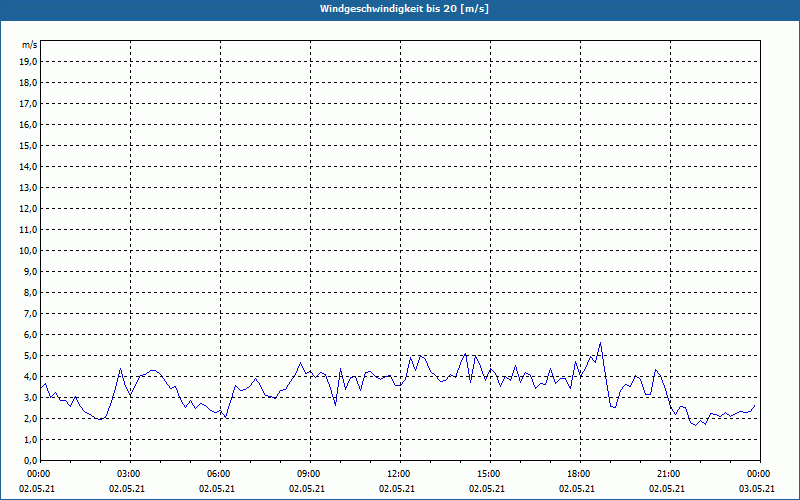Click the 21:00 time label
The width and height of the screenshot is (800, 500).
point(670,474)
